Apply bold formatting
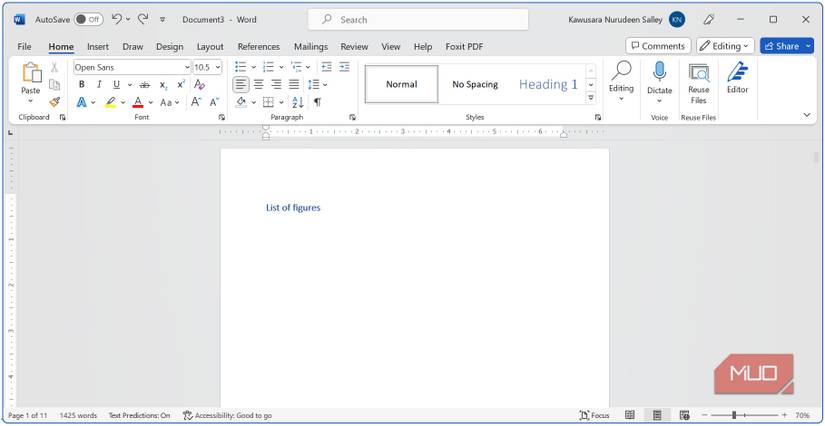 [x=82, y=85]
